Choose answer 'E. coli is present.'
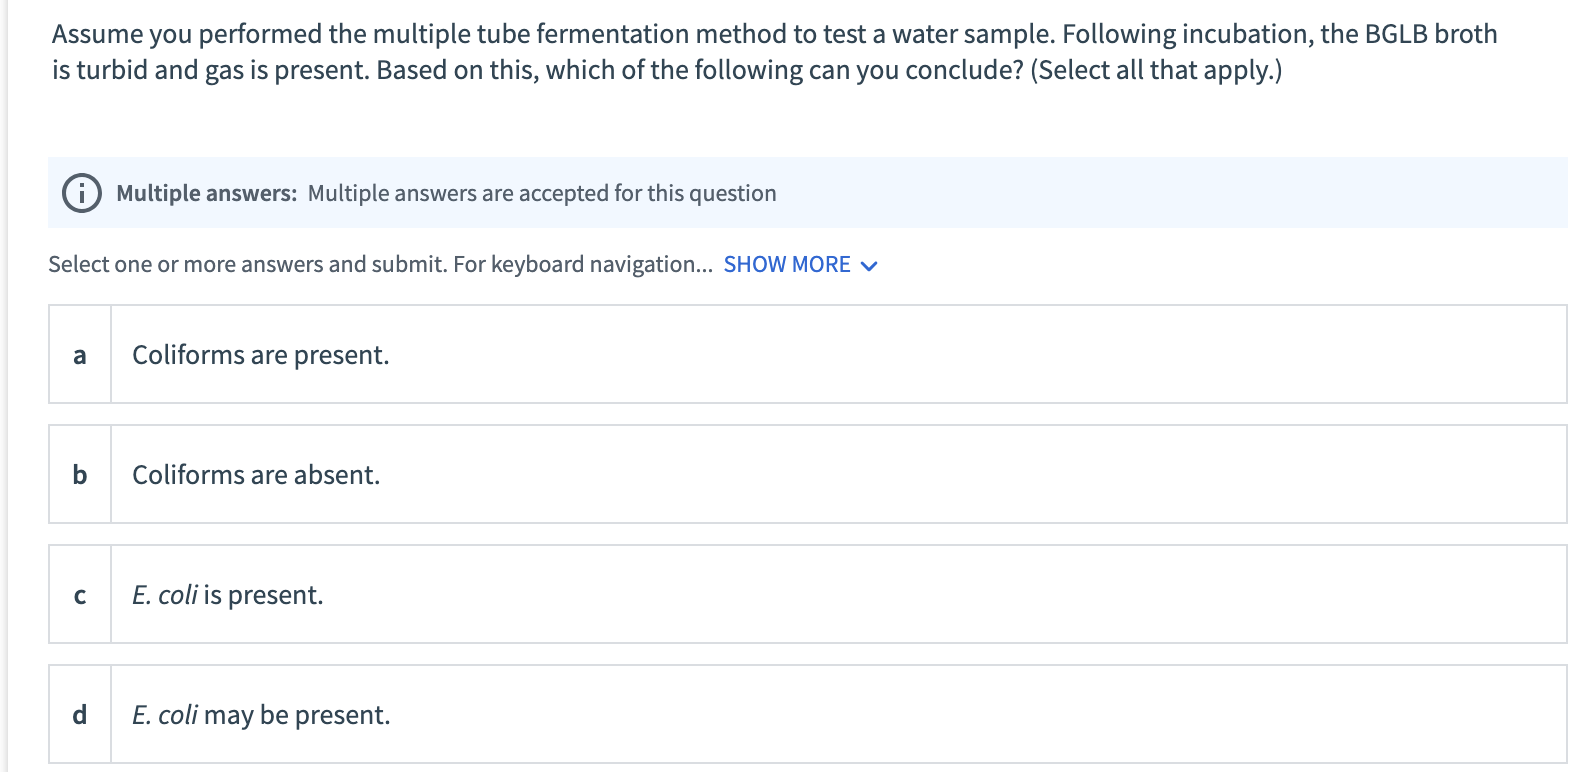The width and height of the screenshot is (1590, 772). pyautogui.click(x=228, y=595)
